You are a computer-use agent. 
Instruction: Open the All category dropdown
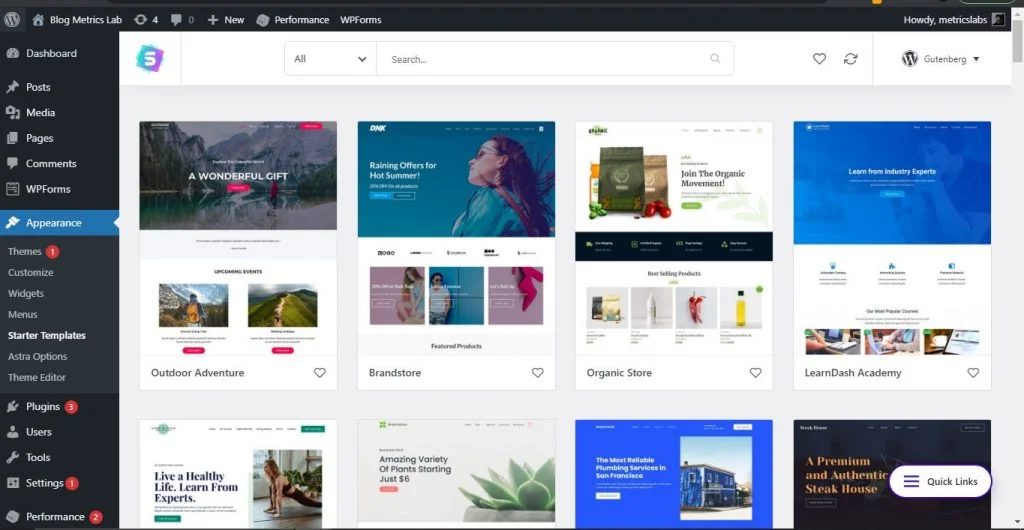pyautogui.click(x=330, y=59)
